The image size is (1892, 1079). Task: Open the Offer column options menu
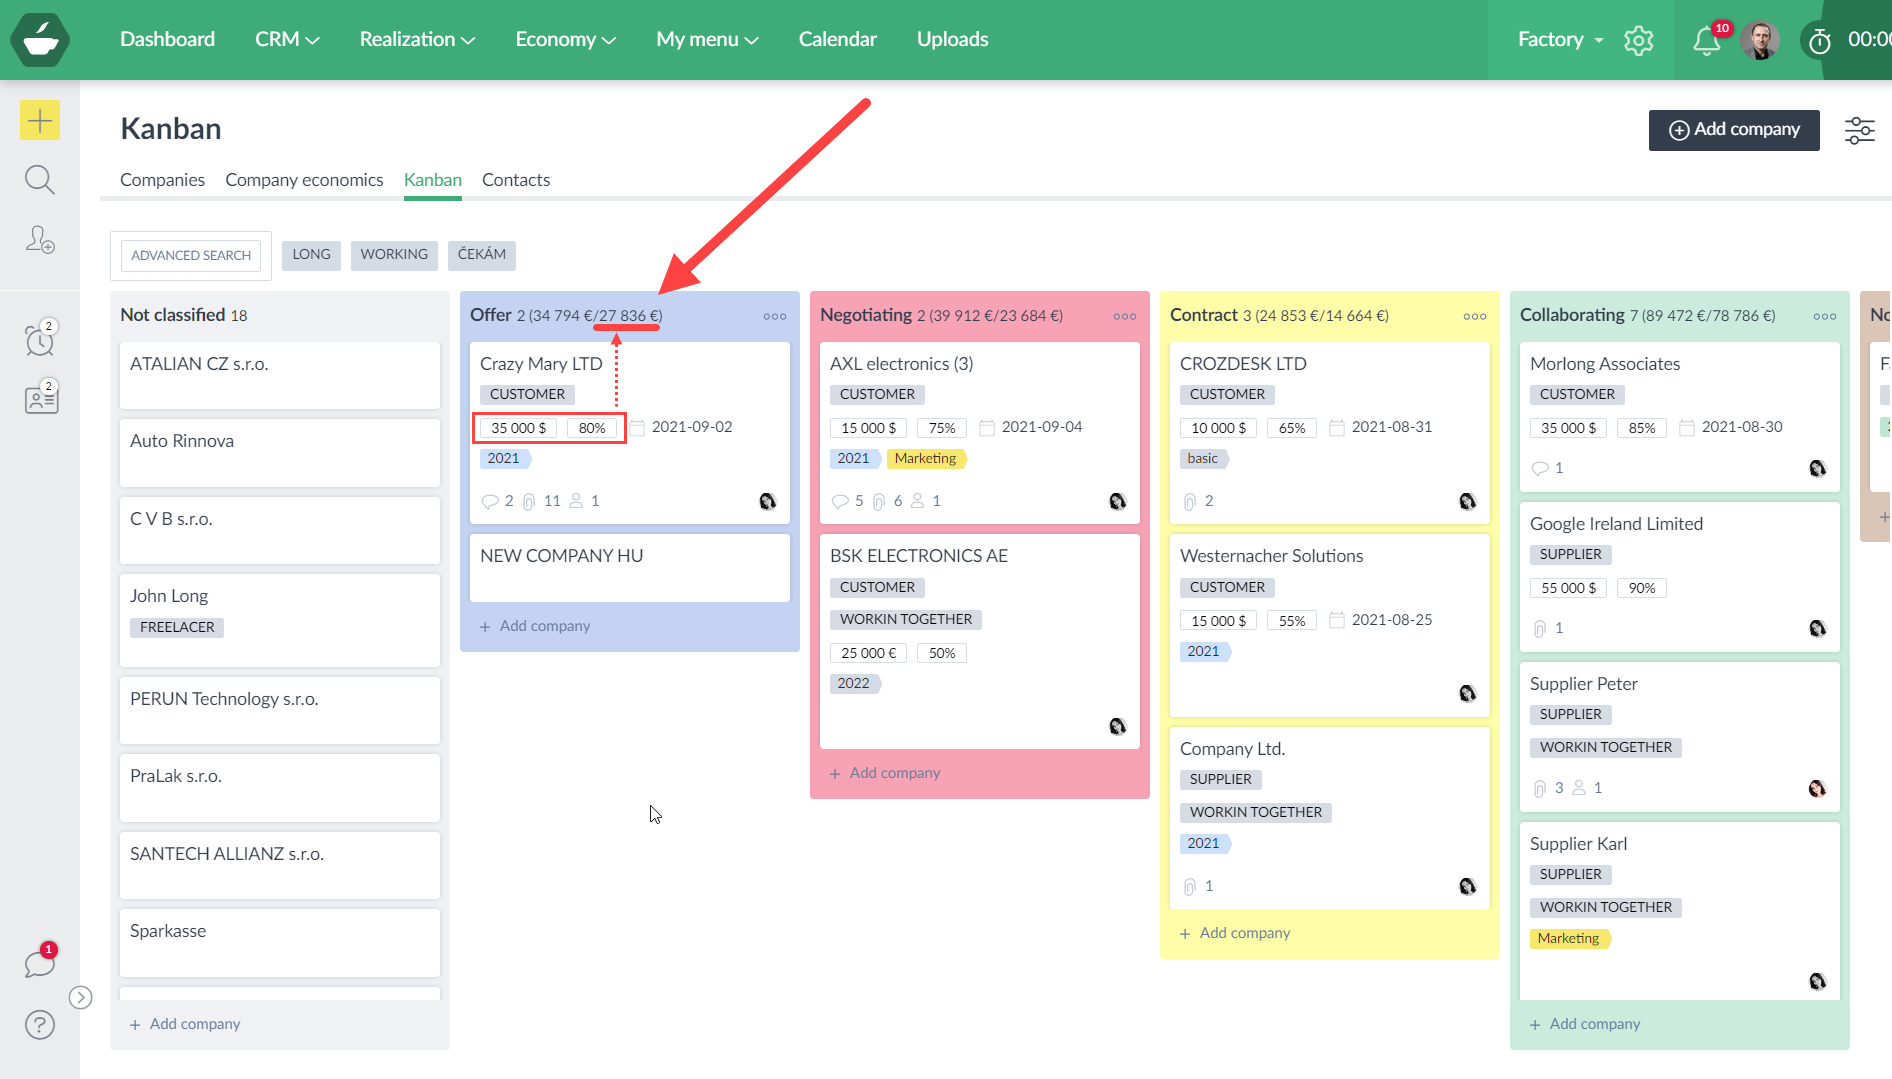[774, 316]
